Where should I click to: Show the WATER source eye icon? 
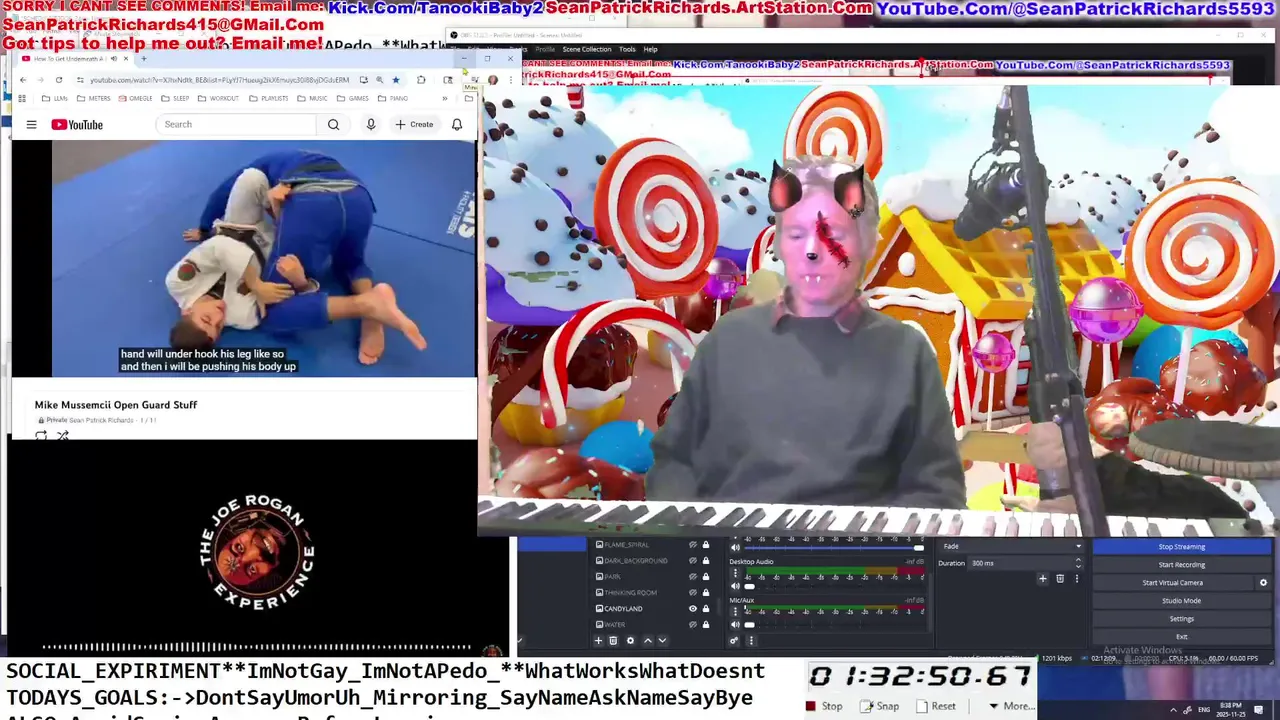[693, 624]
